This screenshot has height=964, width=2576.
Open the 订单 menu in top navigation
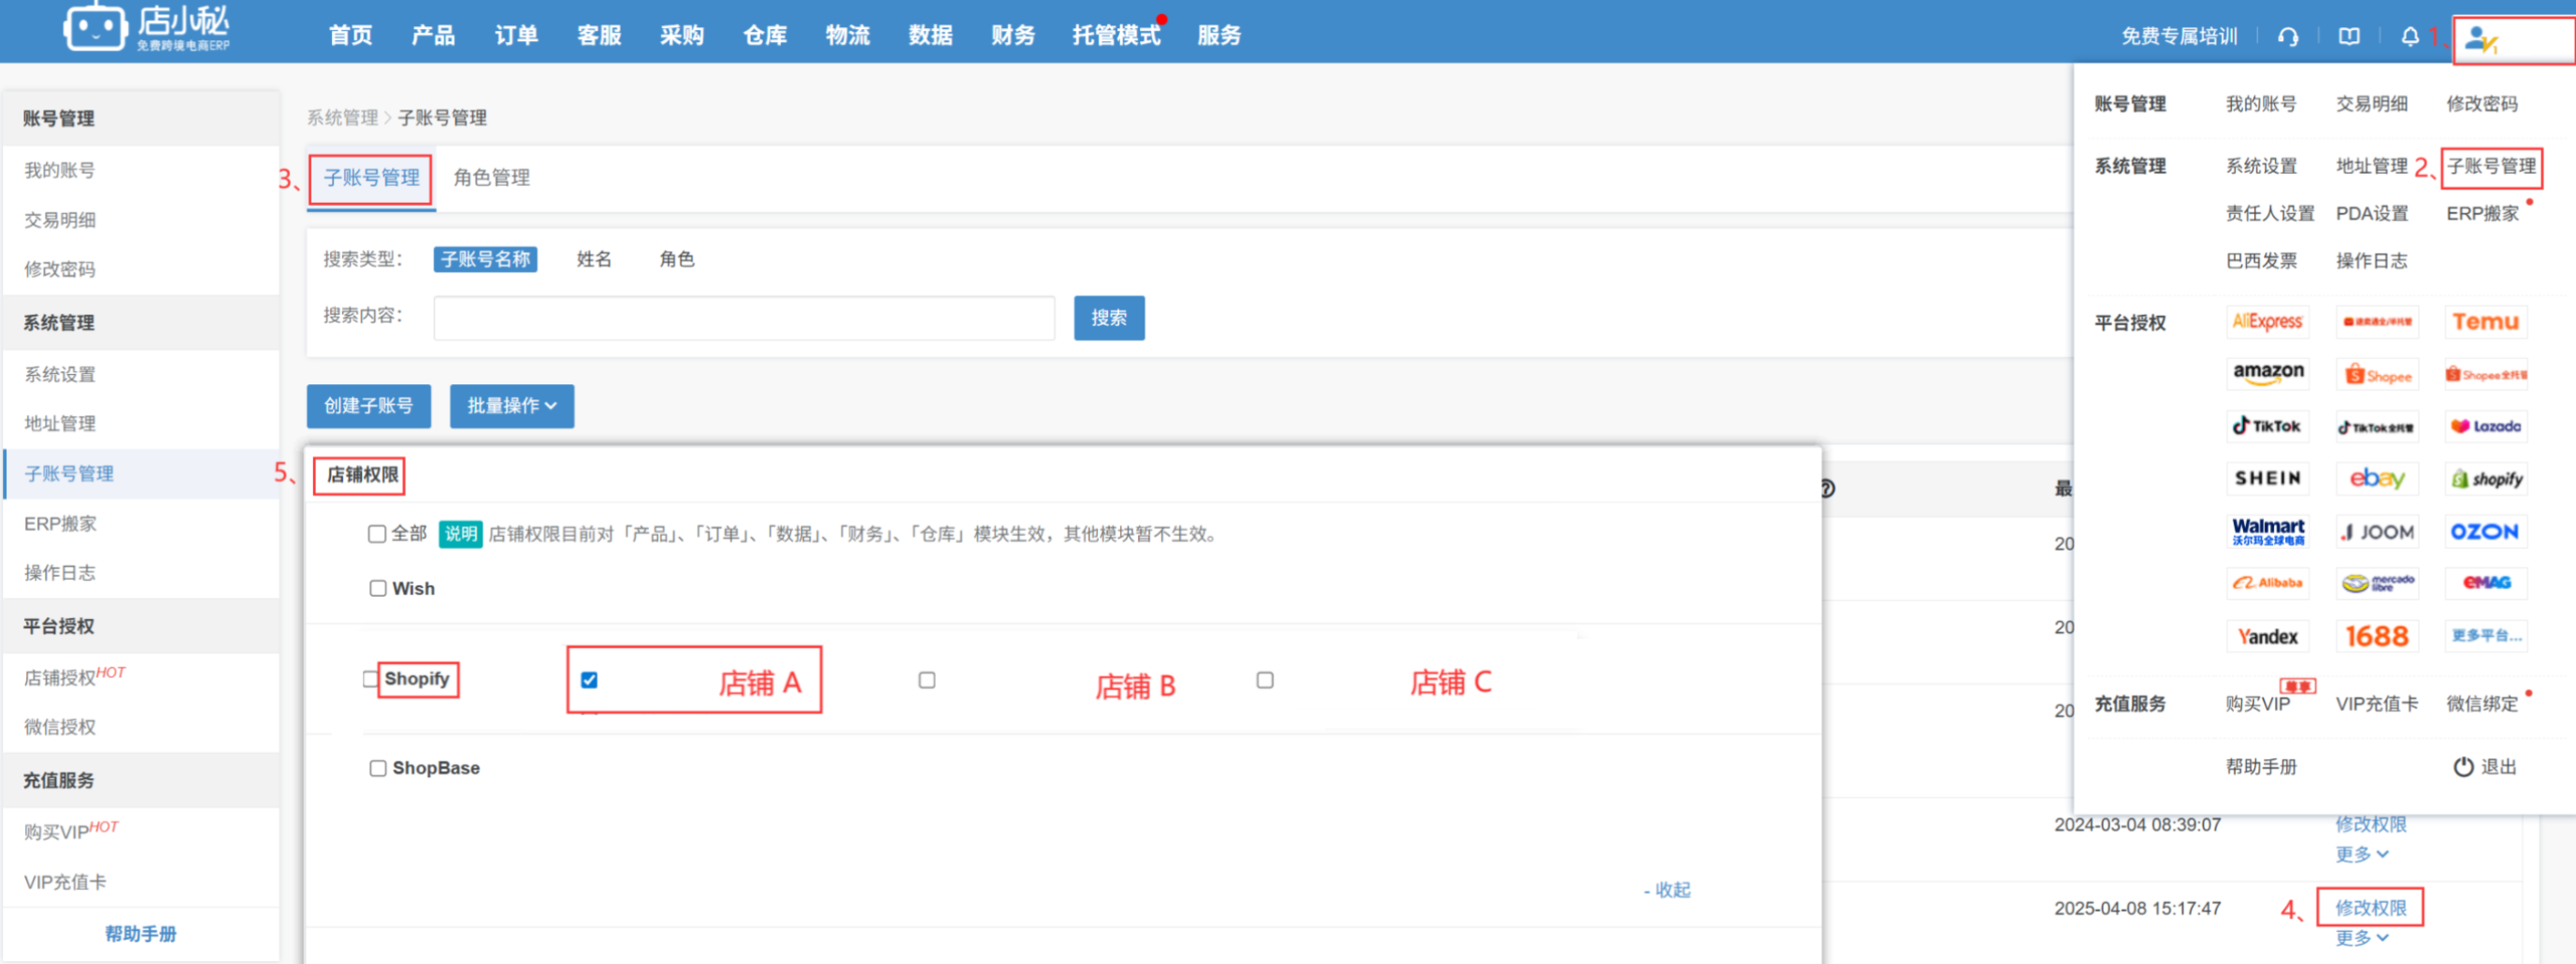tap(516, 36)
